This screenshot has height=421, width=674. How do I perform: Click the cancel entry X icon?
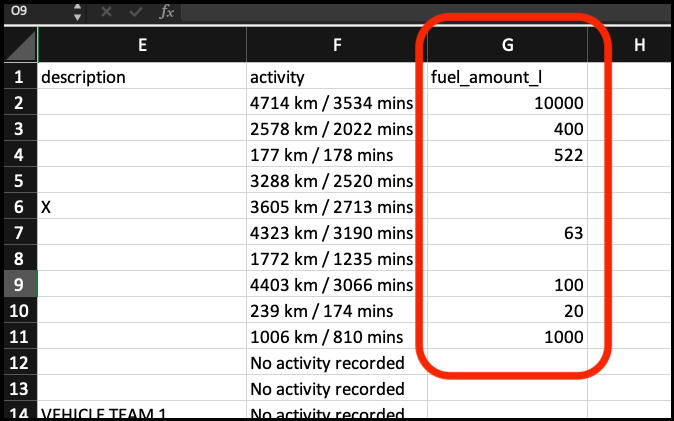(x=106, y=13)
